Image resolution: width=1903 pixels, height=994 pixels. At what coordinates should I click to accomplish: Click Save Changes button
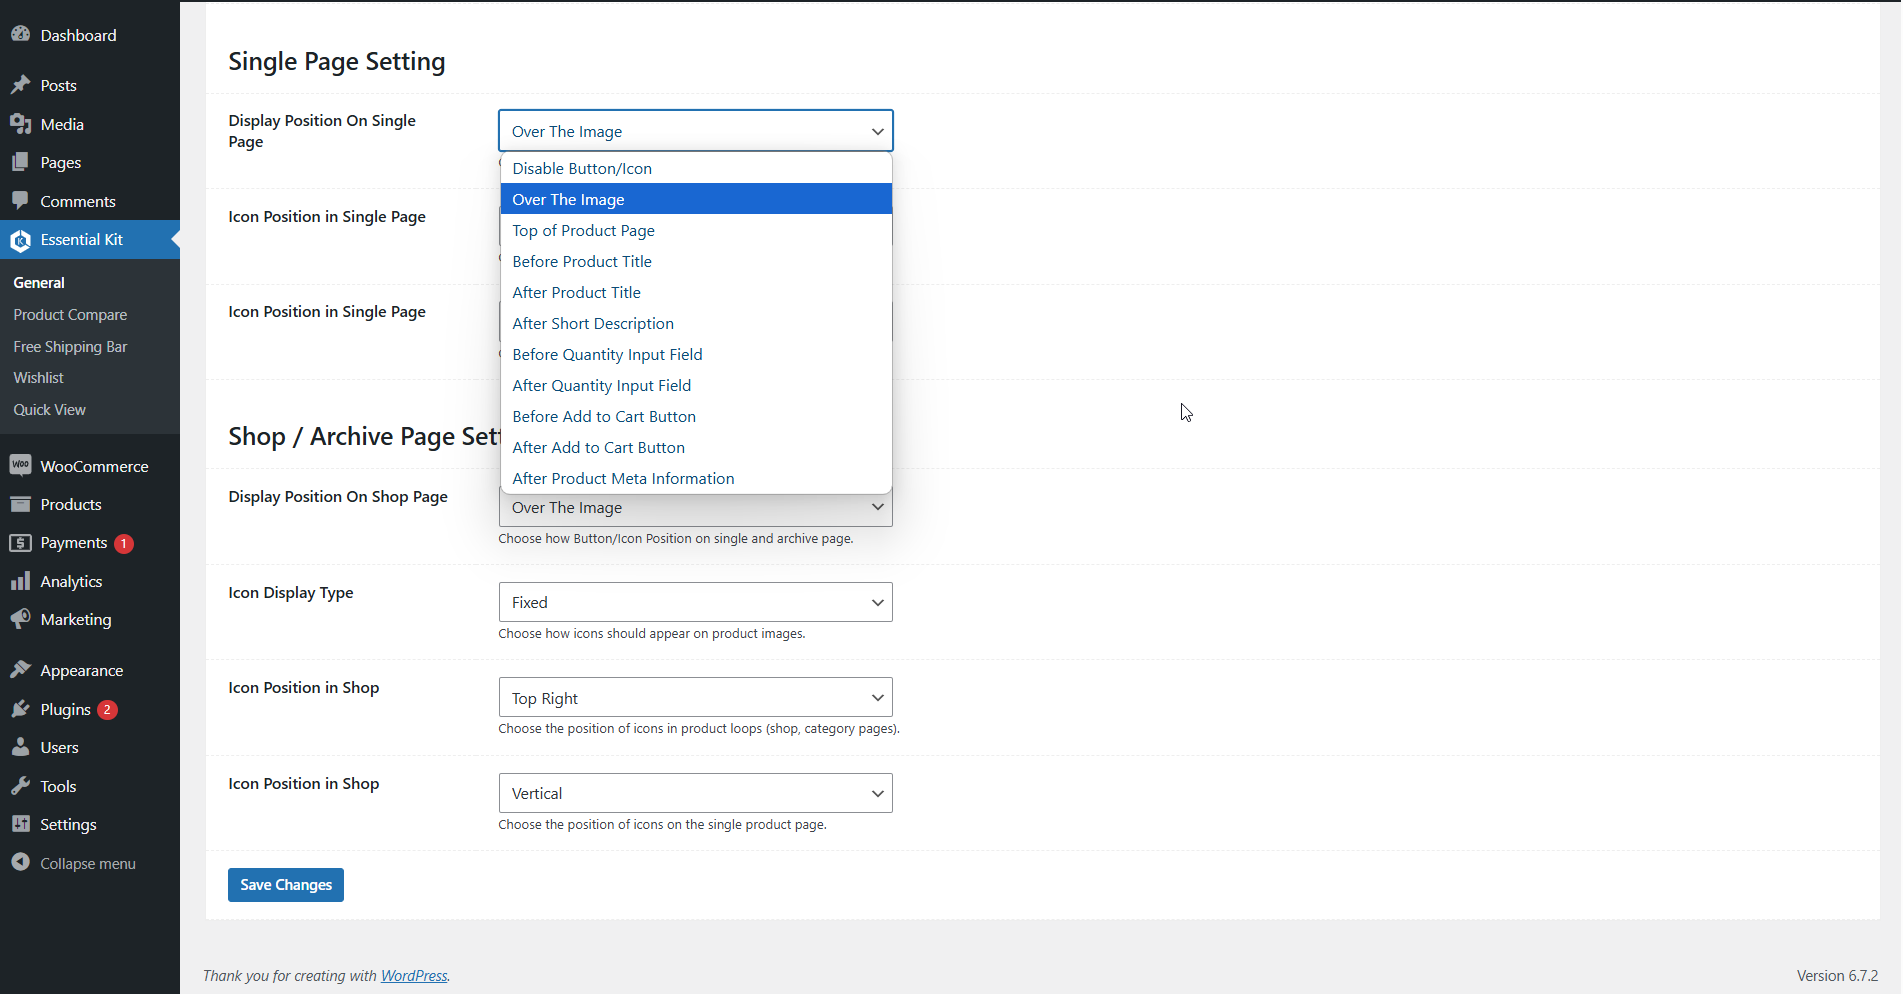[x=286, y=885]
